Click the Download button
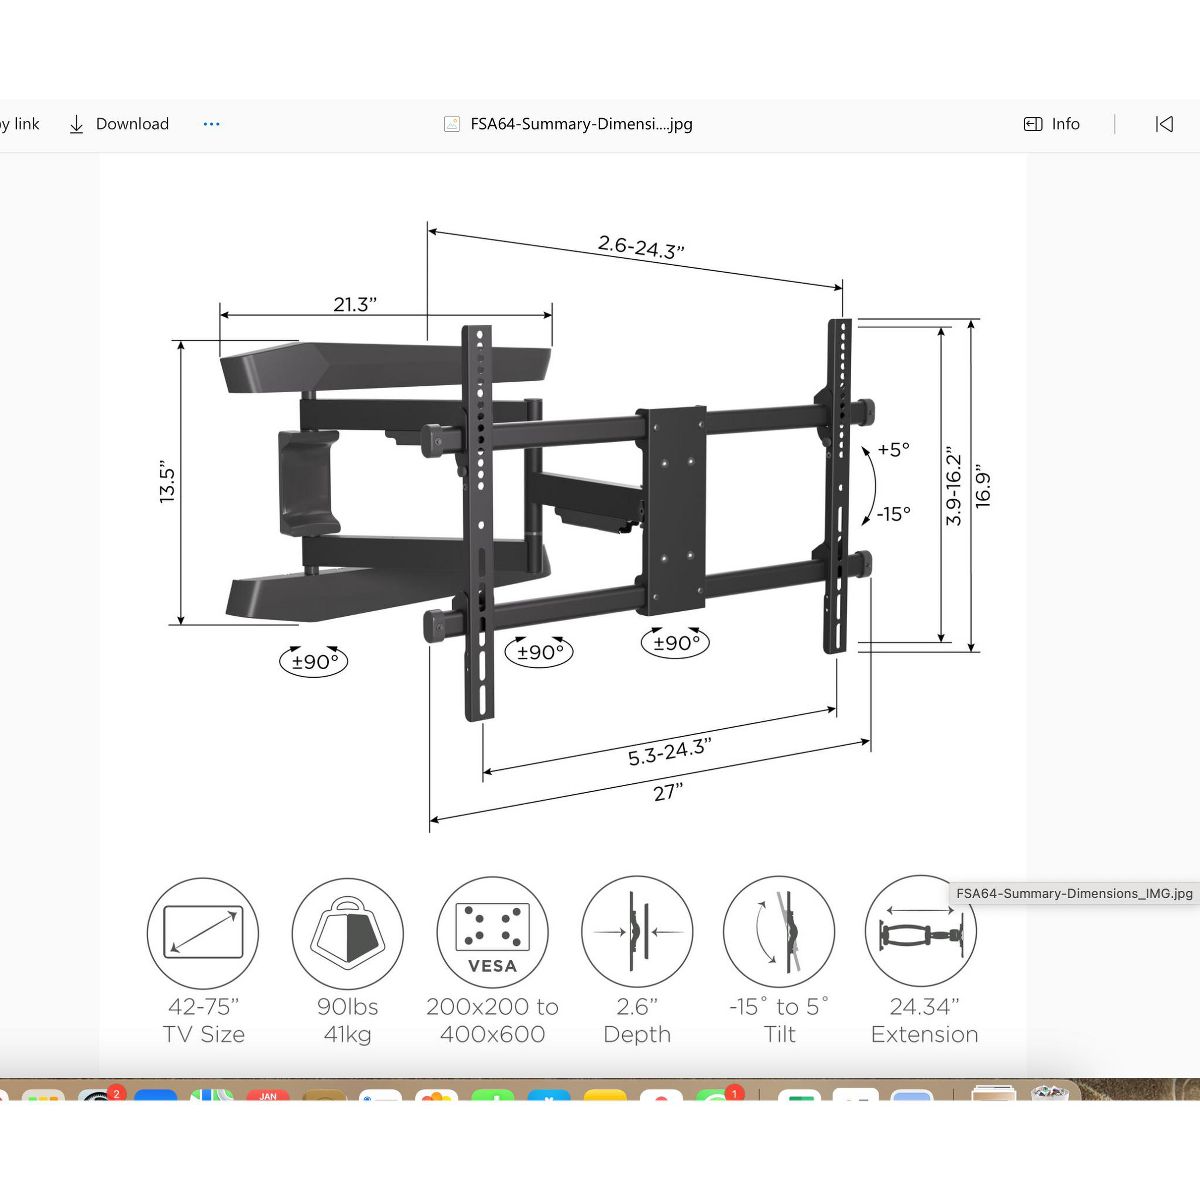The height and width of the screenshot is (1200, 1200). (x=119, y=124)
